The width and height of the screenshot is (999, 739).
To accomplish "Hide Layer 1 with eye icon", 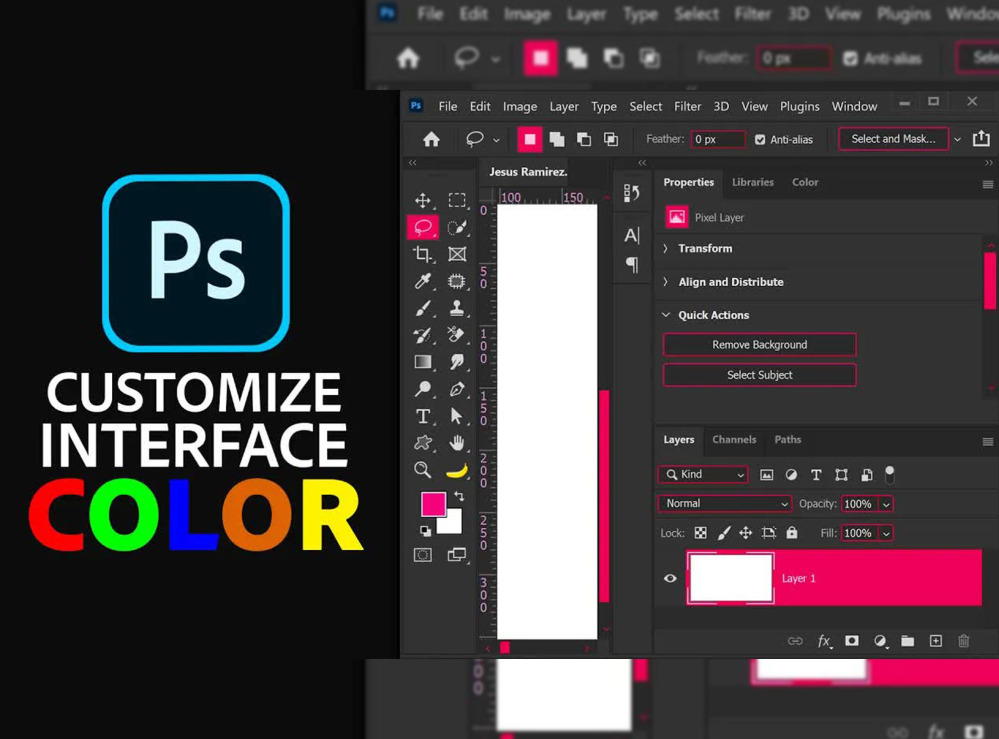I will point(670,578).
